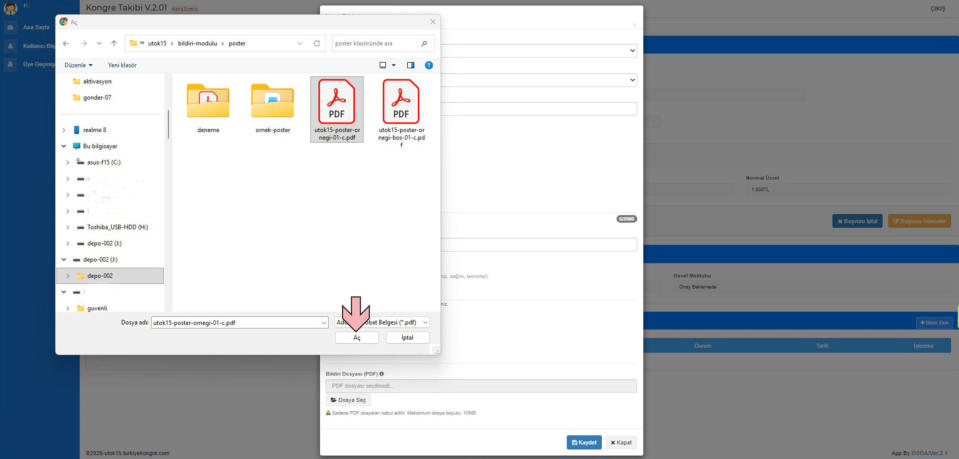Select the asus-f15 (C:) drive
Screen dimensions: 959x459
[103, 162]
